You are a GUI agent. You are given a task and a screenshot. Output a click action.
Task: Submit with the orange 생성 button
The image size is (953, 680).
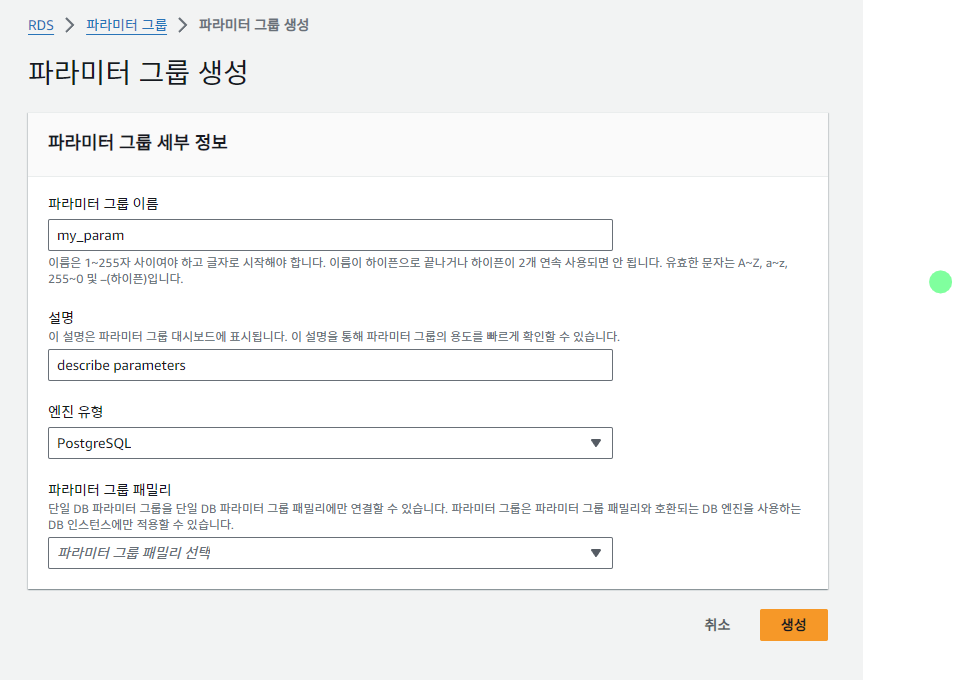pyautogui.click(x=794, y=625)
